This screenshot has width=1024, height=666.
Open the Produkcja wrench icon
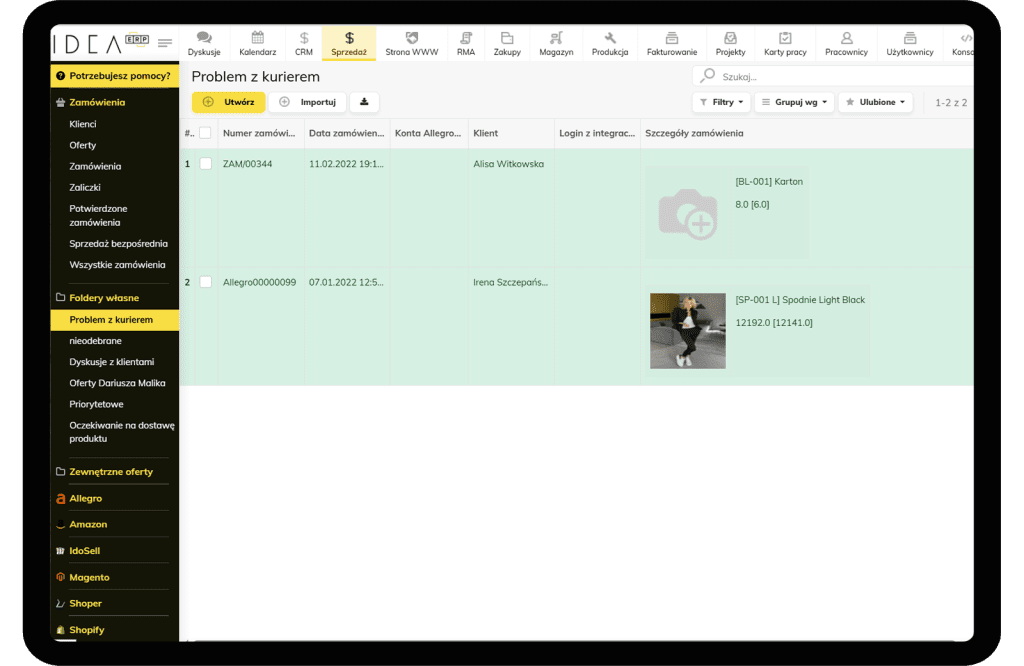pyautogui.click(x=610, y=38)
